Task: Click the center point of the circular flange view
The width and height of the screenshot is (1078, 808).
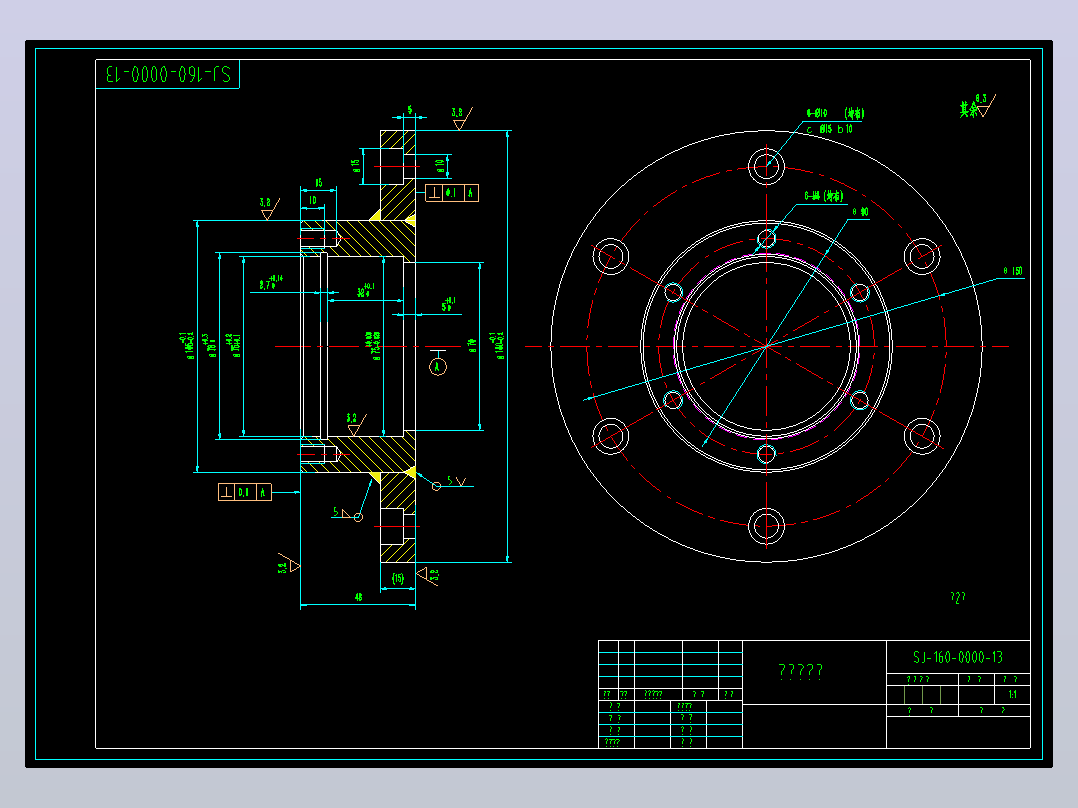Action: (767, 347)
